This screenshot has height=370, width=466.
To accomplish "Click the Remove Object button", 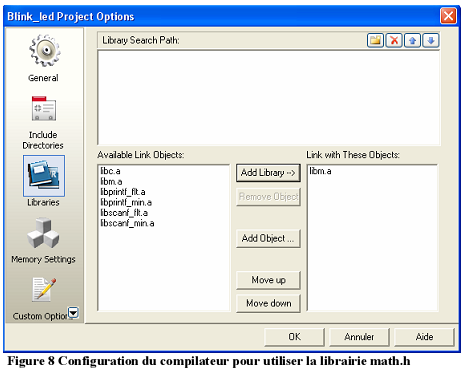I will (268, 197).
